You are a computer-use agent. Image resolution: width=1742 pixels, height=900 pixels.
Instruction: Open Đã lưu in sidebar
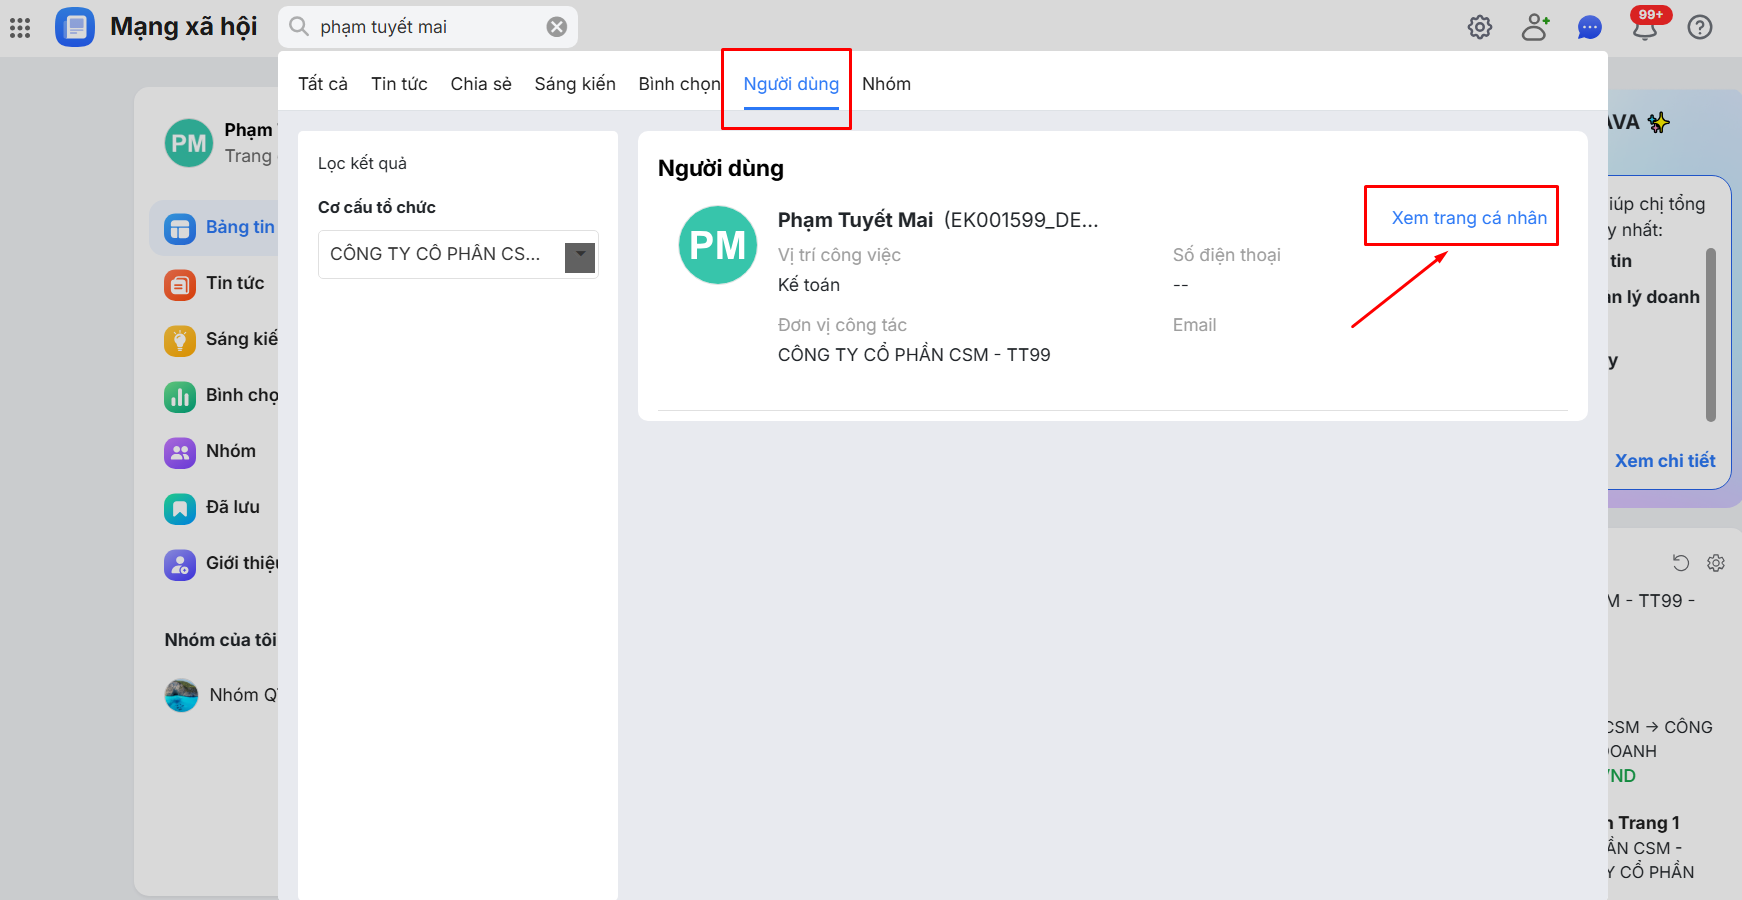tap(233, 507)
